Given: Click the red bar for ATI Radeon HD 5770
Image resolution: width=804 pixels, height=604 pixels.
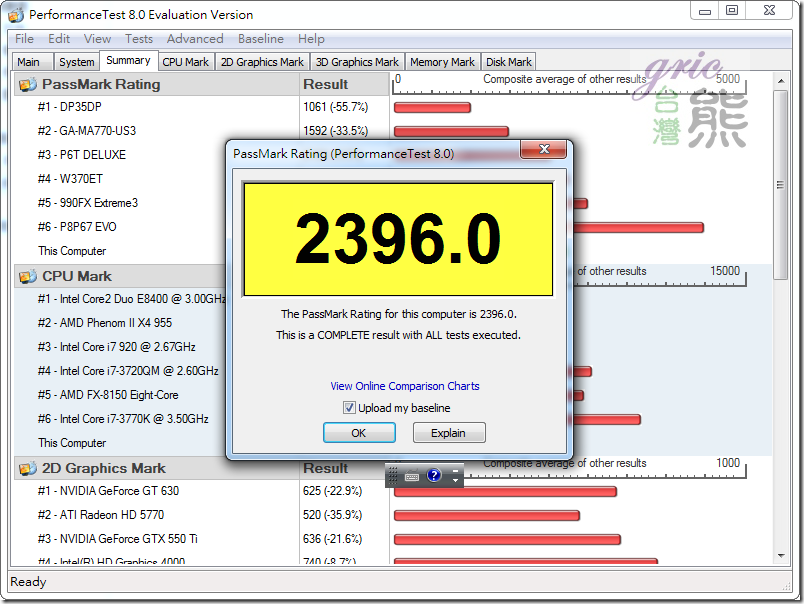Looking at the screenshot, I should coord(487,516).
